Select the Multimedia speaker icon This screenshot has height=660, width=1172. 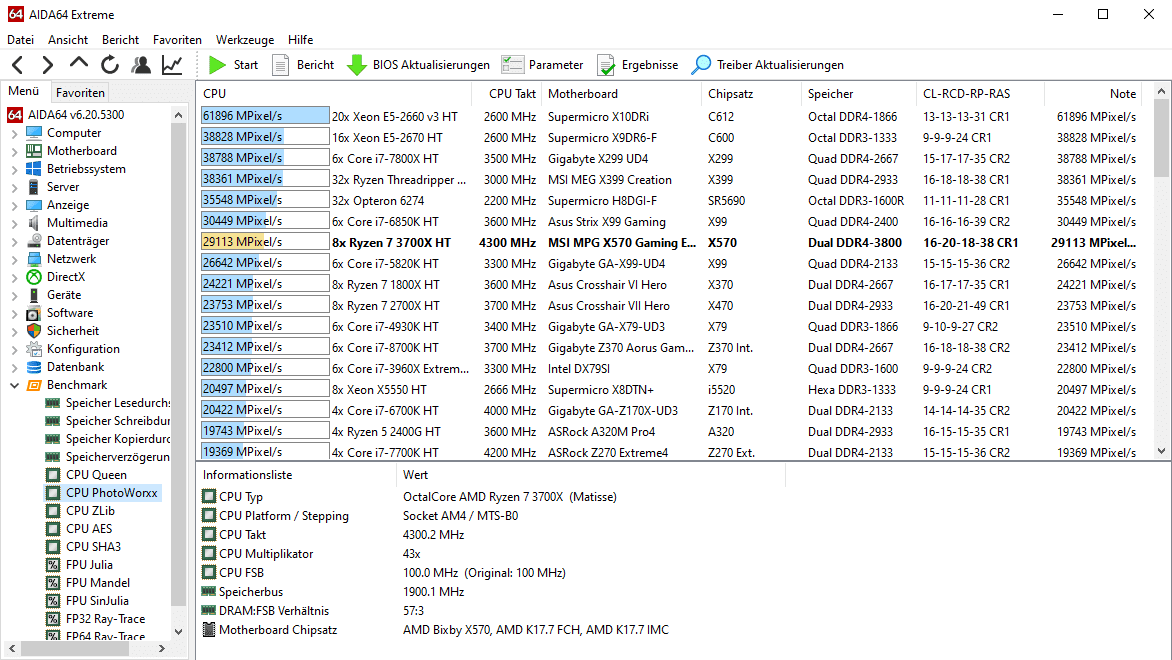click(x=34, y=223)
